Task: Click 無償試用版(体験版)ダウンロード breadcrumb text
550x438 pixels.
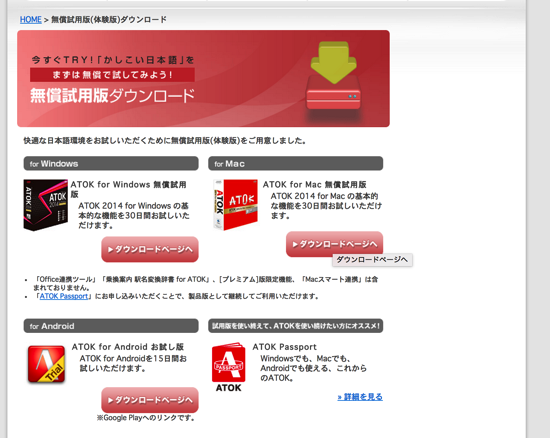Action: (109, 20)
